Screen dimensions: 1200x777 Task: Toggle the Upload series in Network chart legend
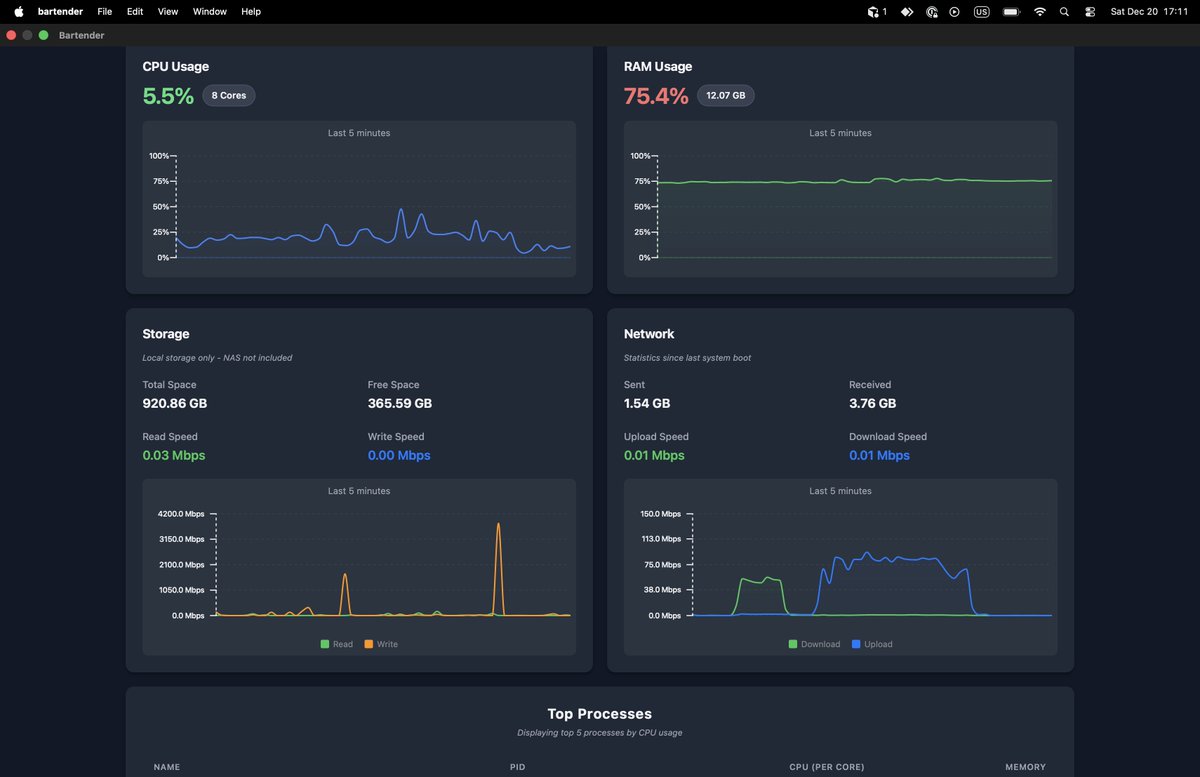pyautogui.click(x=872, y=644)
